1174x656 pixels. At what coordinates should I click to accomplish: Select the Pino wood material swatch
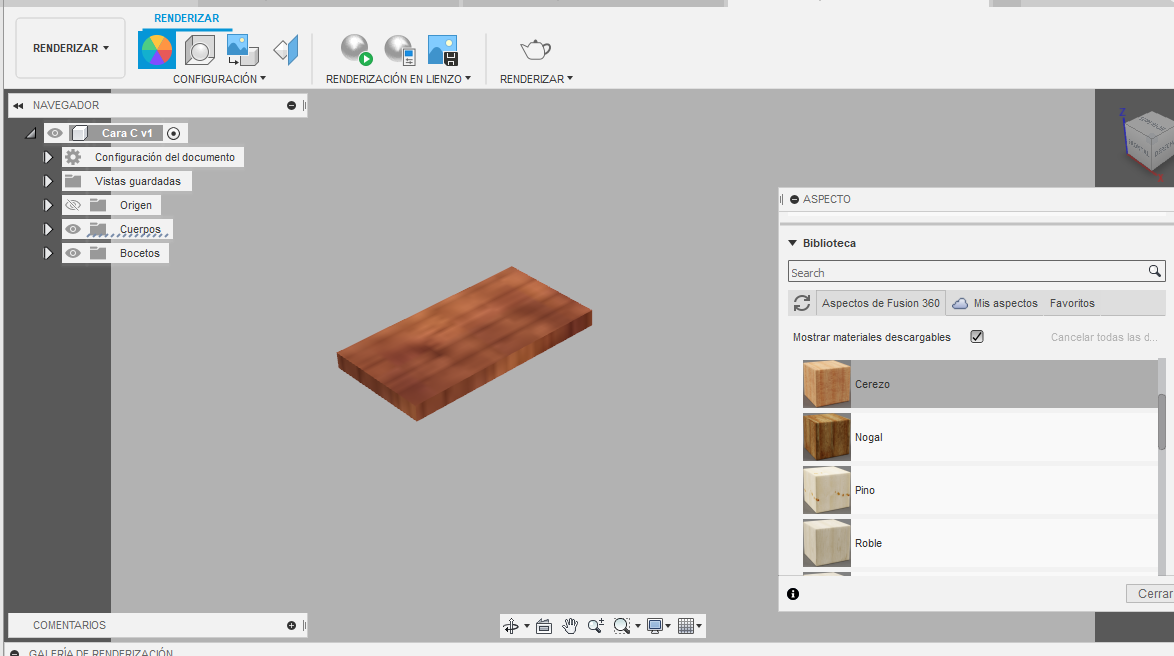tap(827, 491)
